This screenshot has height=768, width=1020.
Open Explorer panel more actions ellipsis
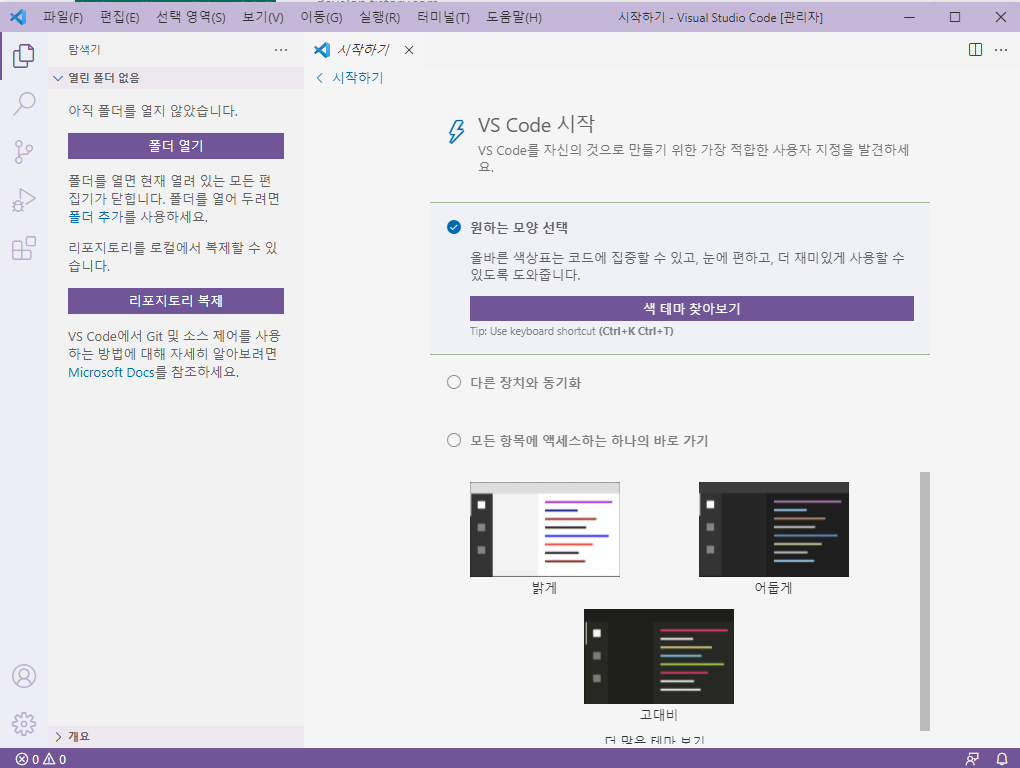coord(280,50)
